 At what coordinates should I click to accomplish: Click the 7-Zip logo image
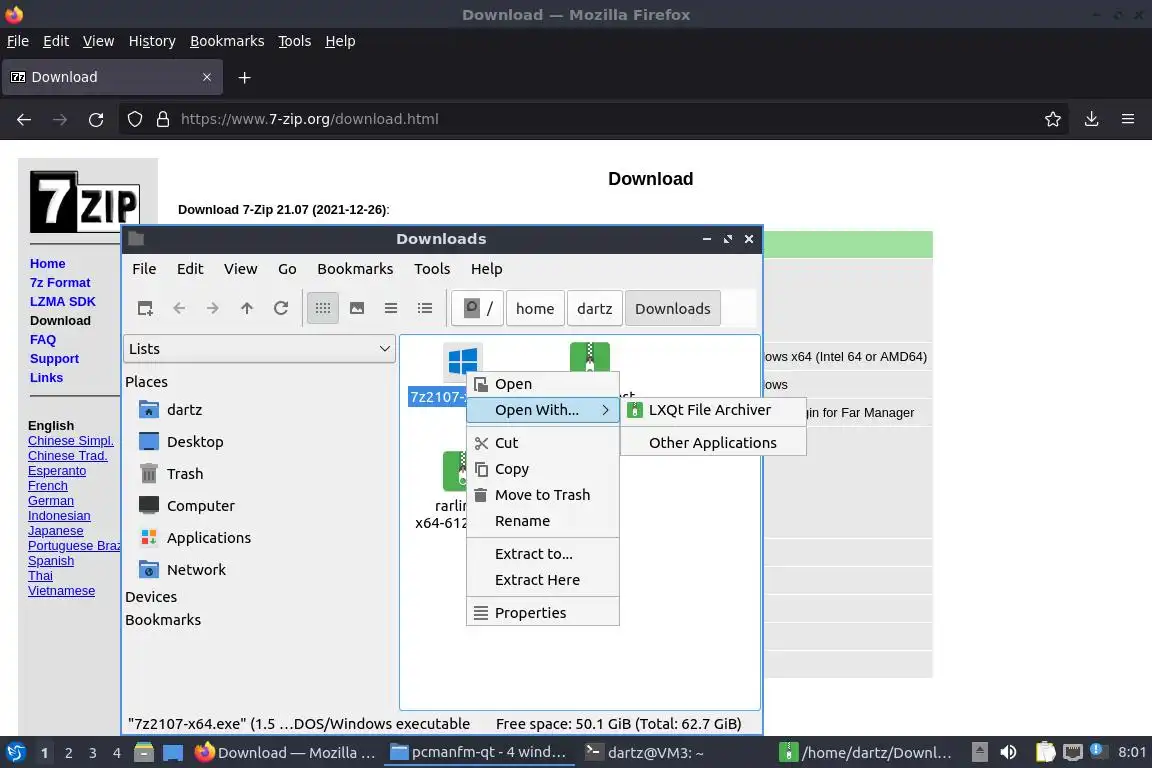click(84, 201)
